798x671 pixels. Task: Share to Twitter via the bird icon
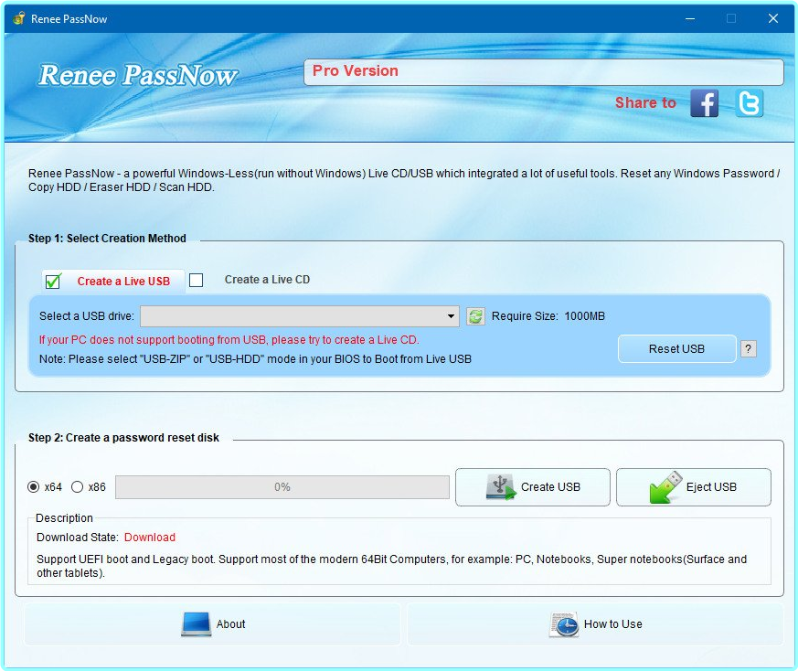pos(749,103)
